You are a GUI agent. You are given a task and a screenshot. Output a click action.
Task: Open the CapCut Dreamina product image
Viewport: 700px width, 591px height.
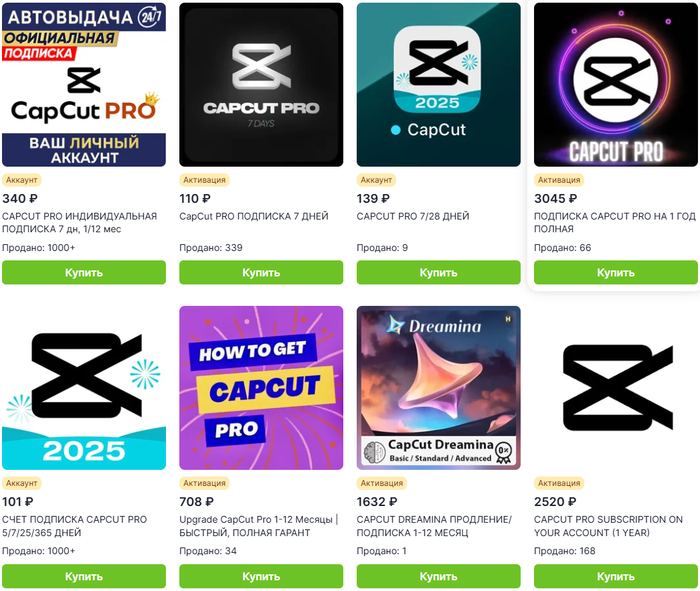pyautogui.click(x=438, y=388)
